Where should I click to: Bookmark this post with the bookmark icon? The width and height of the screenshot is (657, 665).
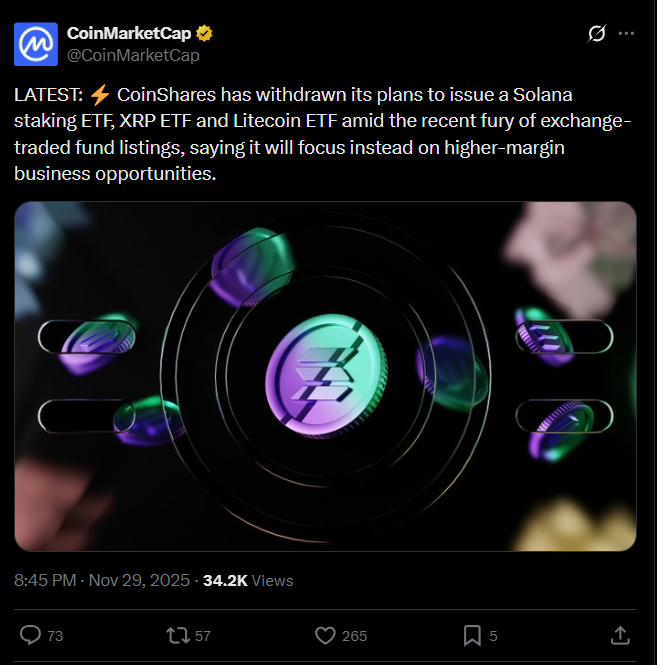(x=472, y=635)
